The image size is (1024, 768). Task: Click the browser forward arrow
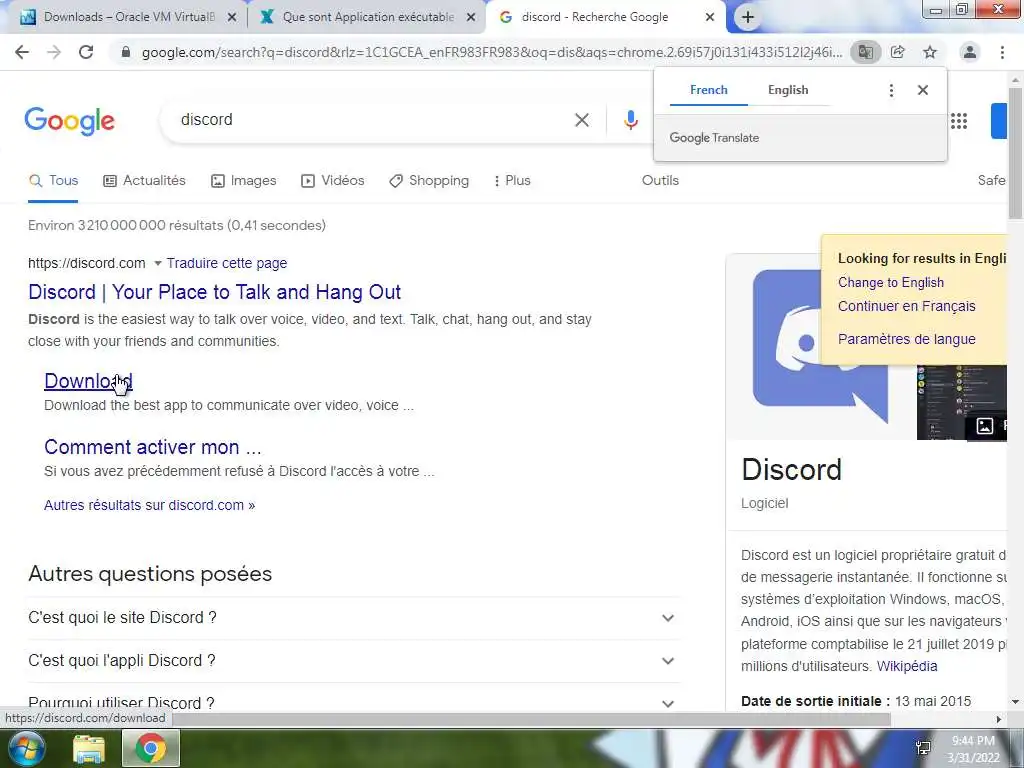click(x=54, y=52)
